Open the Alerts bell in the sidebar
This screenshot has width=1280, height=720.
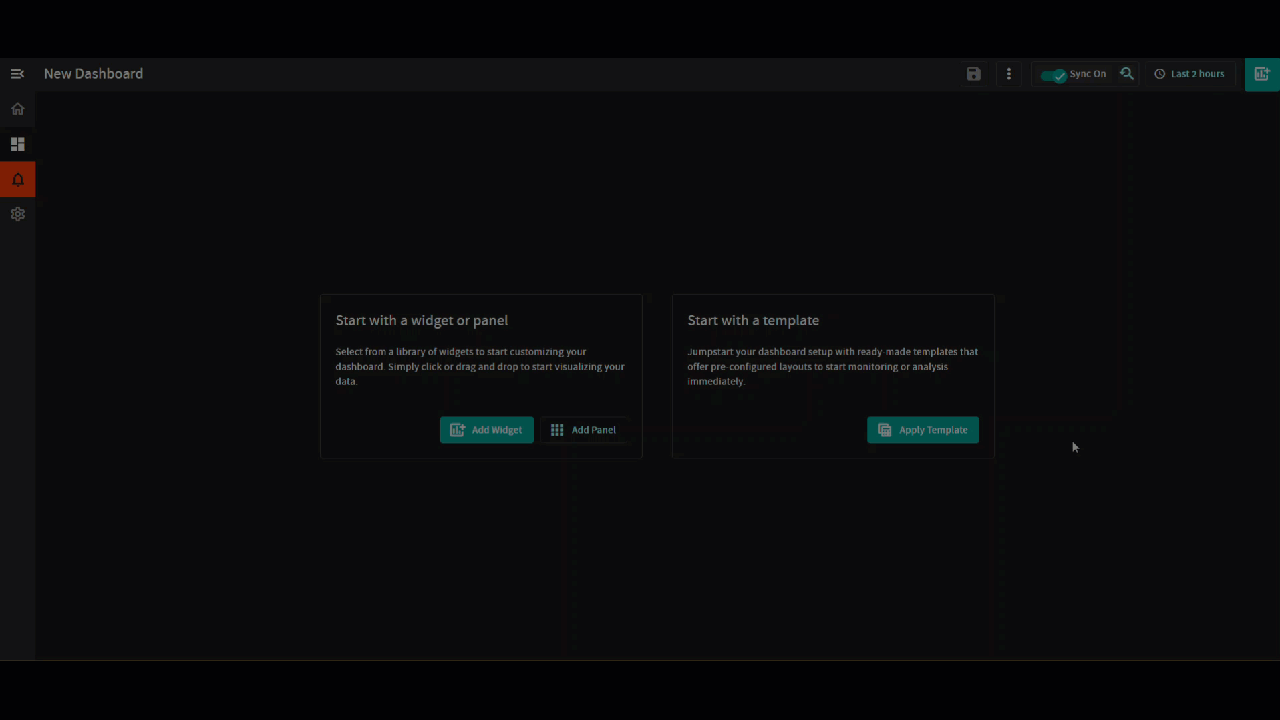pos(17,180)
